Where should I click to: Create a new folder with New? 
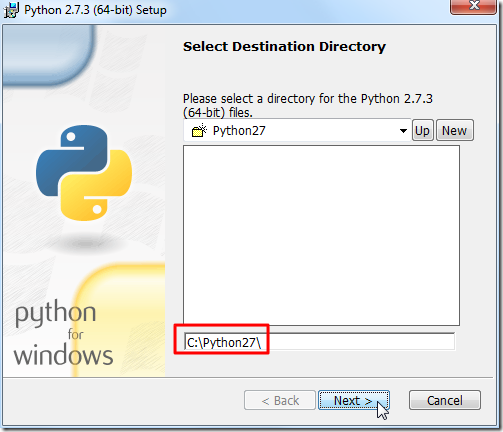tap(455, 130)
